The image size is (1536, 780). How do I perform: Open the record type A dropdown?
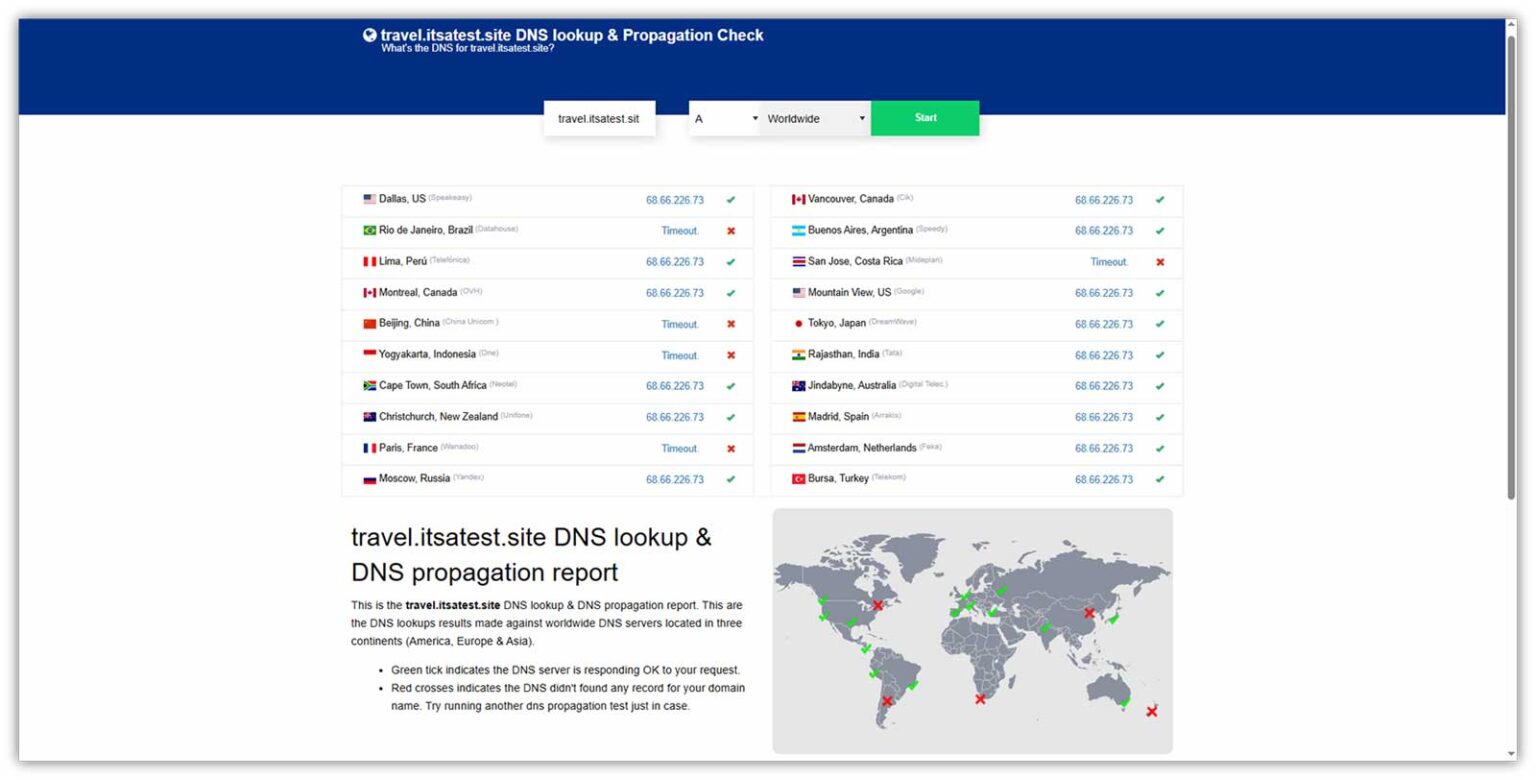click(725, 118)
